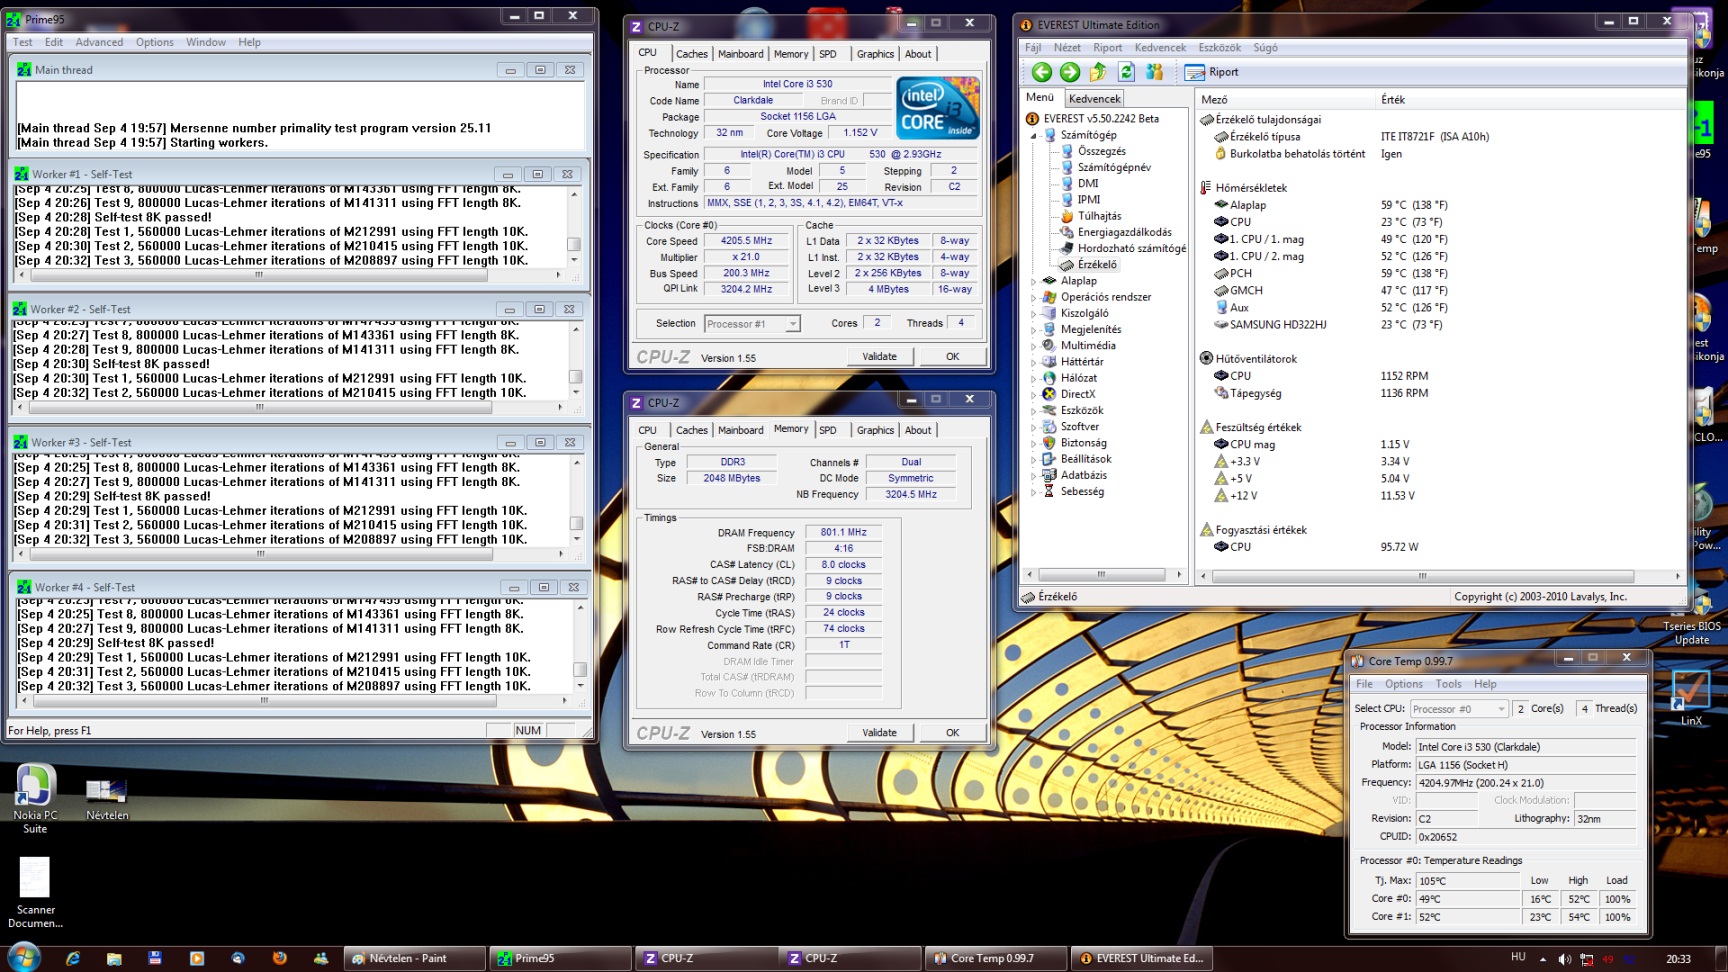Refresh the EVEREST sensor page
The width and height of the screenshot is (1728, 972).
coord(1126,72)
